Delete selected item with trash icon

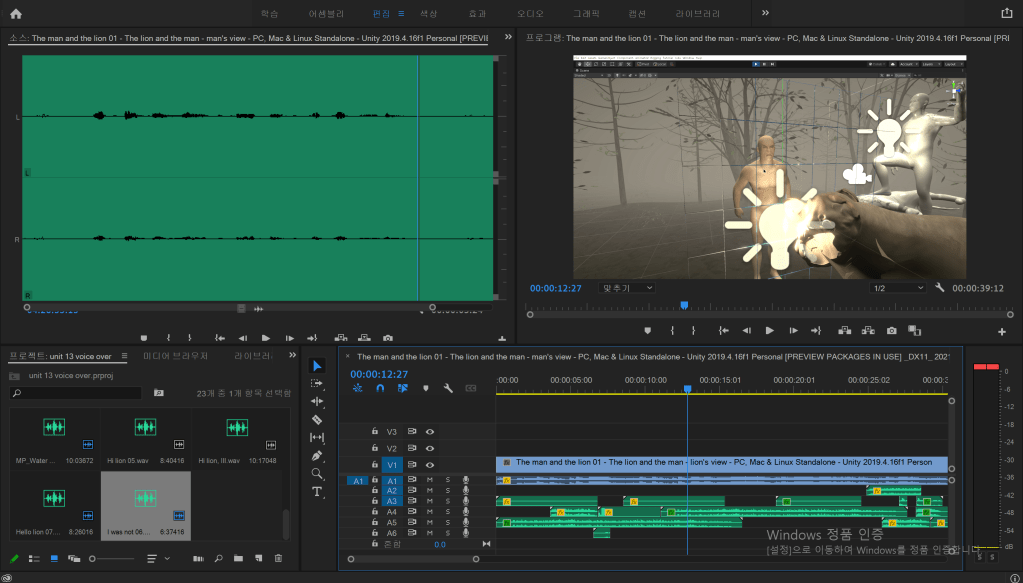click(279, 558)
